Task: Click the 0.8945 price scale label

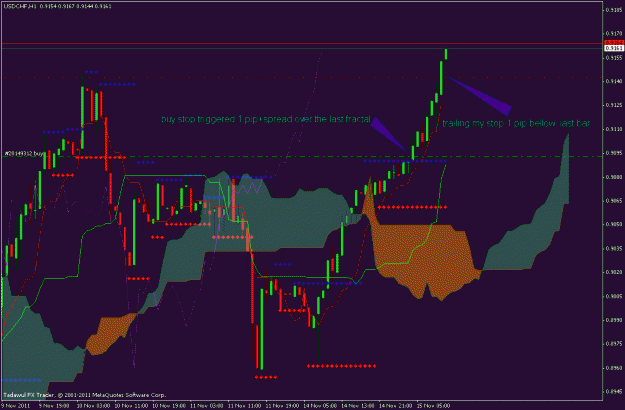Action: click(x=614, y=392)
